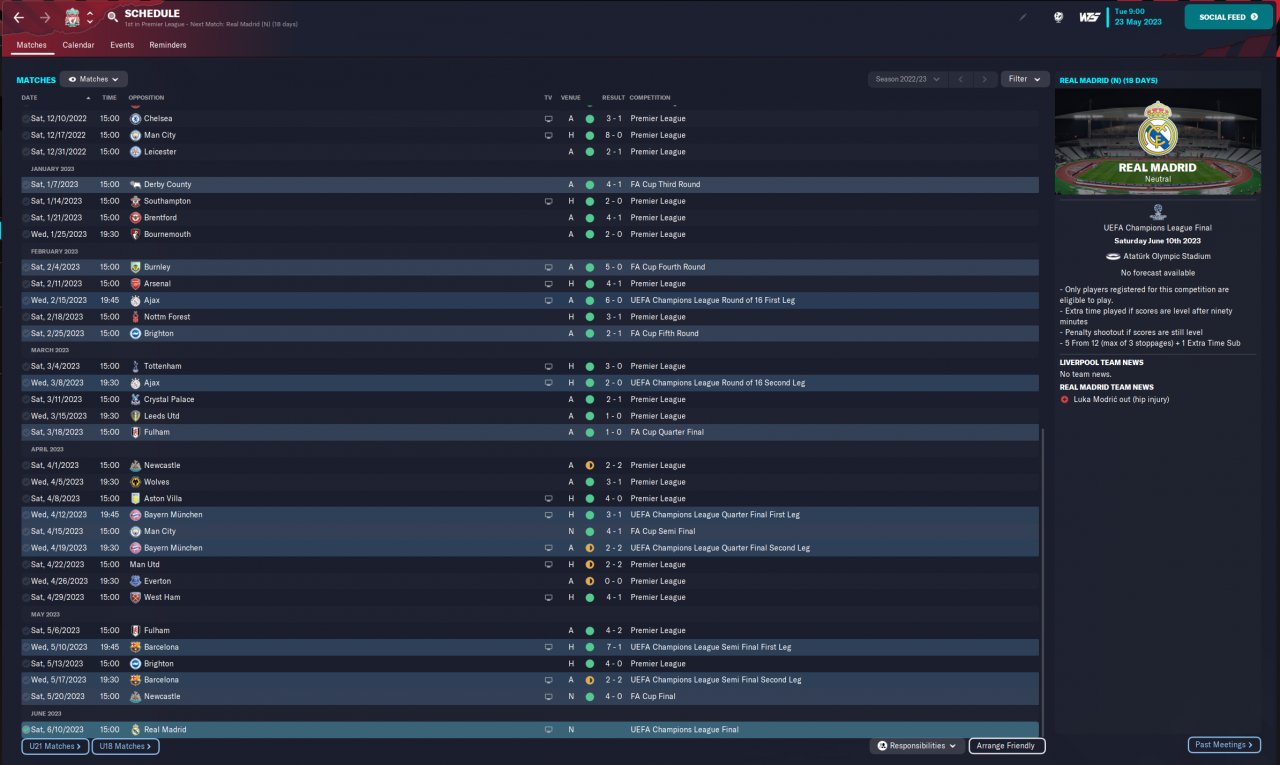Viewport: 1280px width, 765px height.
Task: Click the stadium icon beside Atatürk Olympic Stadium
Action: pos(1113,256)
